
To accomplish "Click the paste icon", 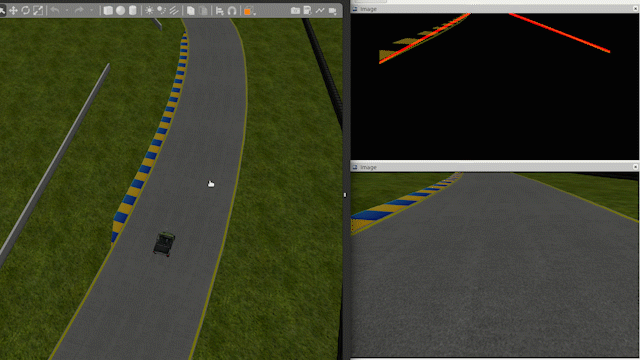I will click(x=203, y=11).
